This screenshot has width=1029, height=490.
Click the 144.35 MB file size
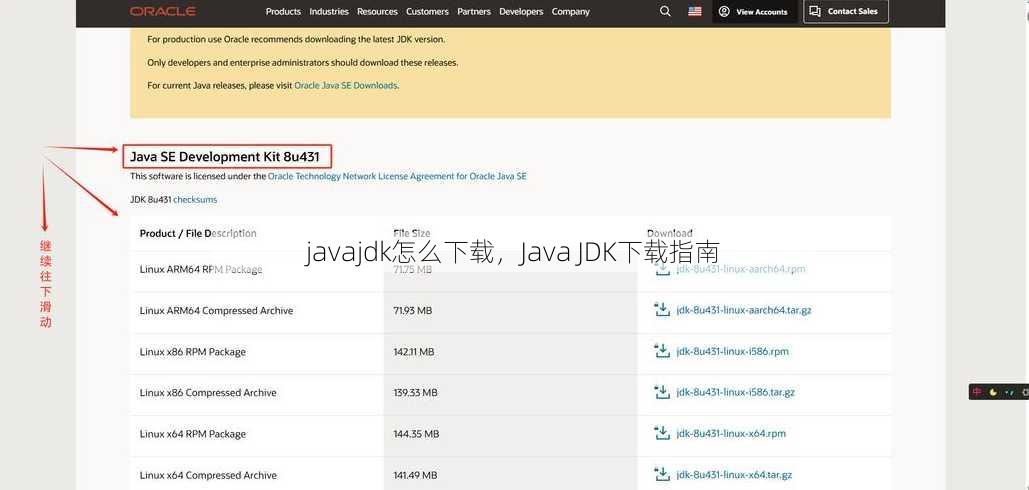point(415,434)
